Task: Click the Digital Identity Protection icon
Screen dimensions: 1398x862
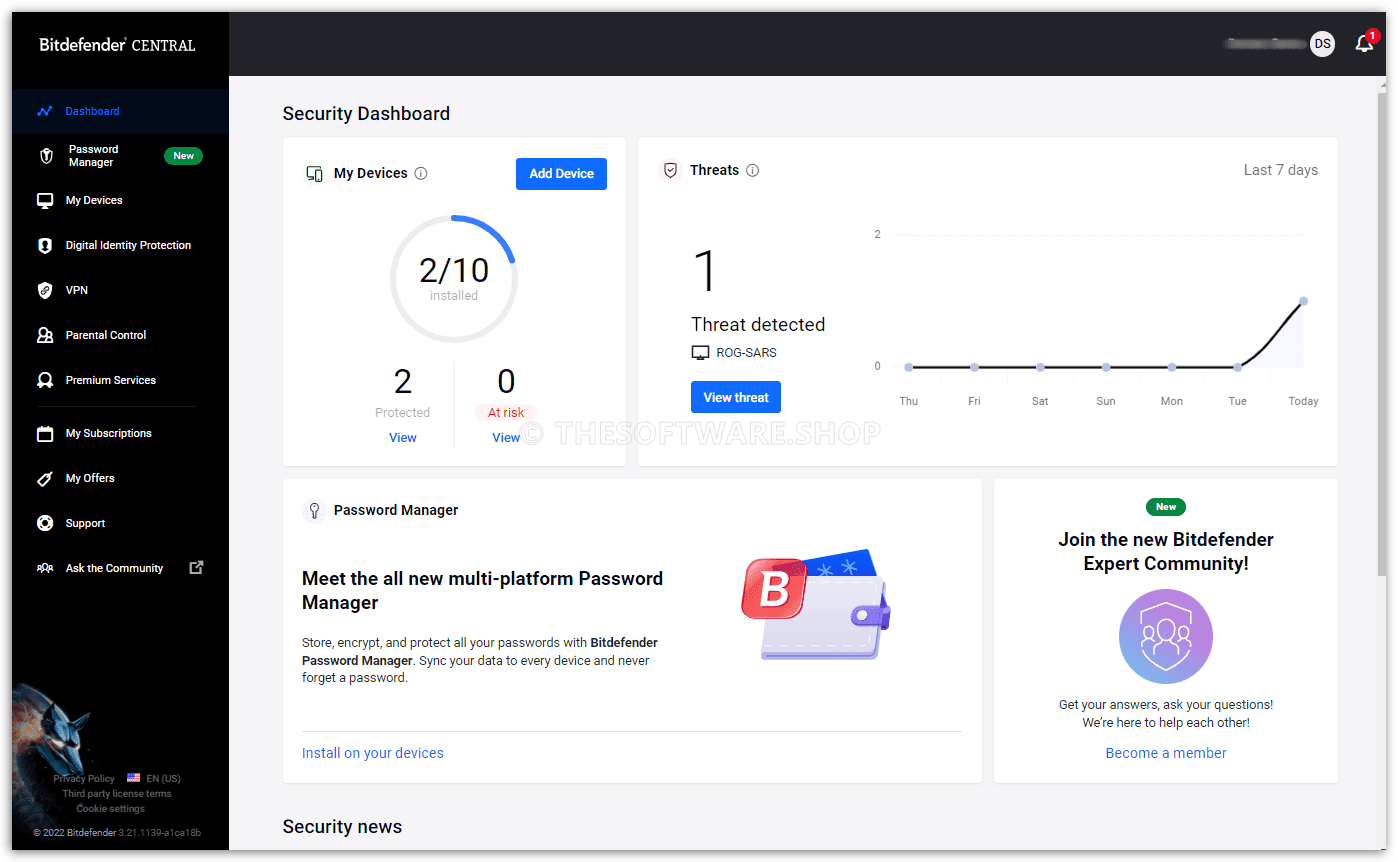Action: pyautogui.click(x=45, y=245)
